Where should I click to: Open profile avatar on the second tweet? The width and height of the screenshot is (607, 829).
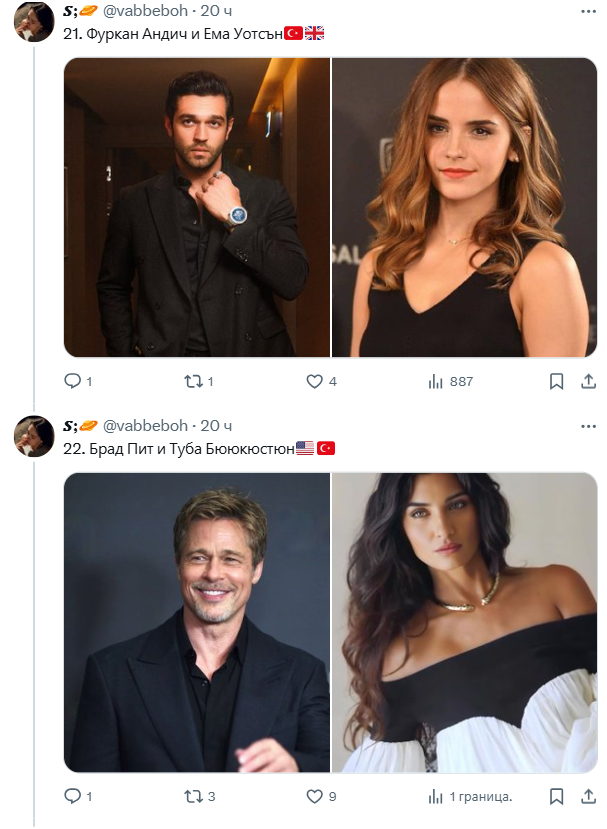point(34,436)
